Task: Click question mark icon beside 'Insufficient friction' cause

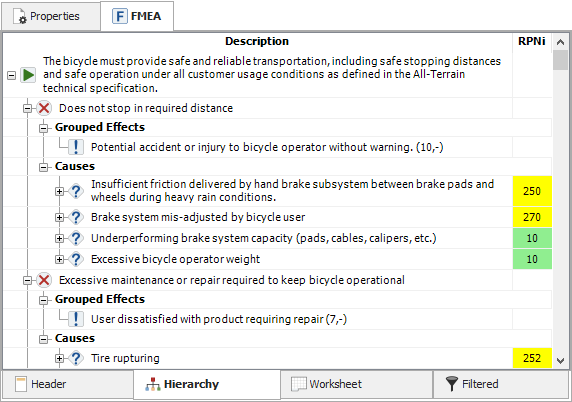Action: coord(76,191)
